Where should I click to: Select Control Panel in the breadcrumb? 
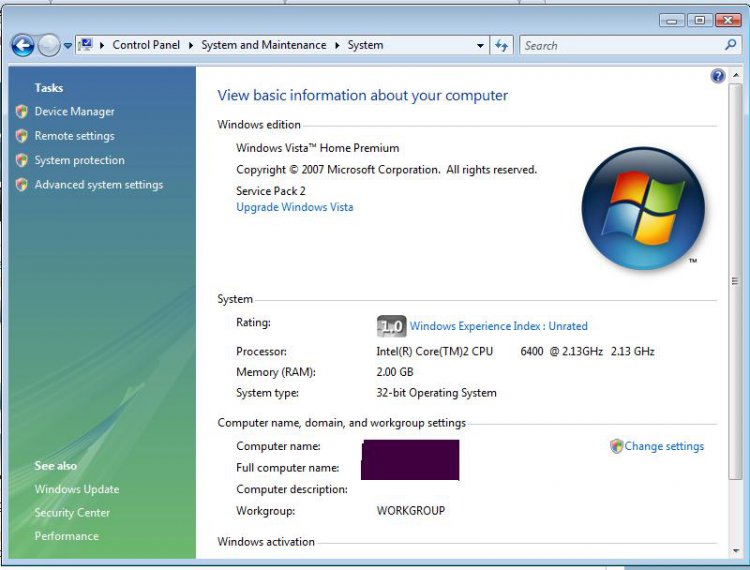(146, 45)
